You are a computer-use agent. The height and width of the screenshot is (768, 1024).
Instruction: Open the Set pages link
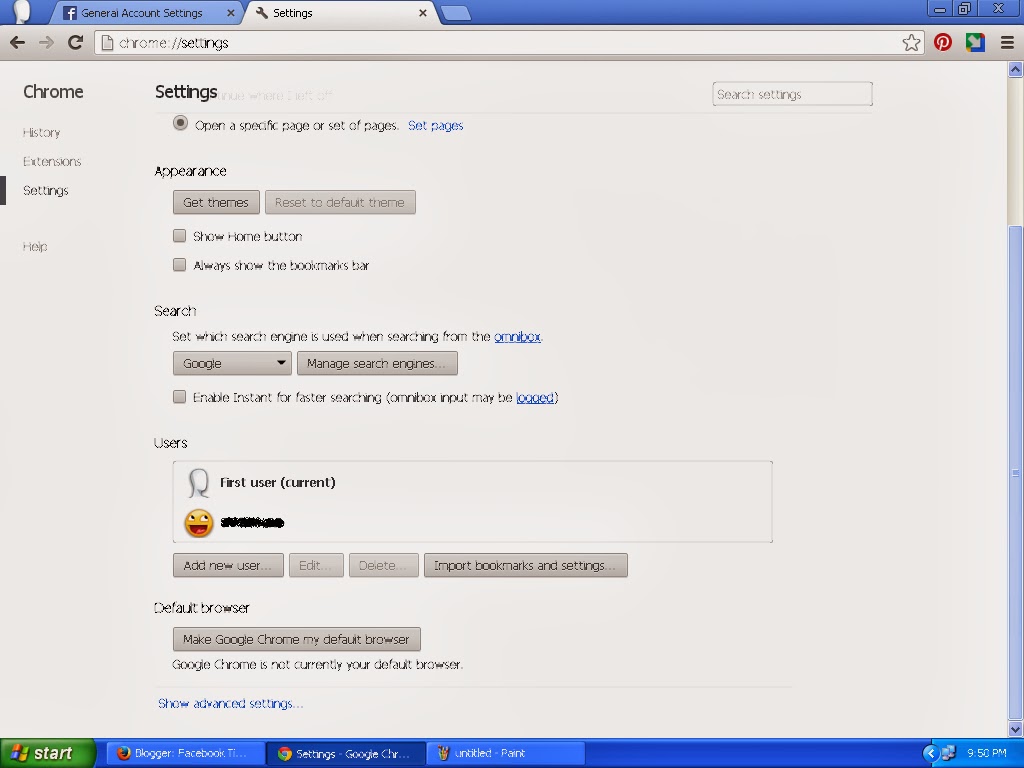click(436, 125)
